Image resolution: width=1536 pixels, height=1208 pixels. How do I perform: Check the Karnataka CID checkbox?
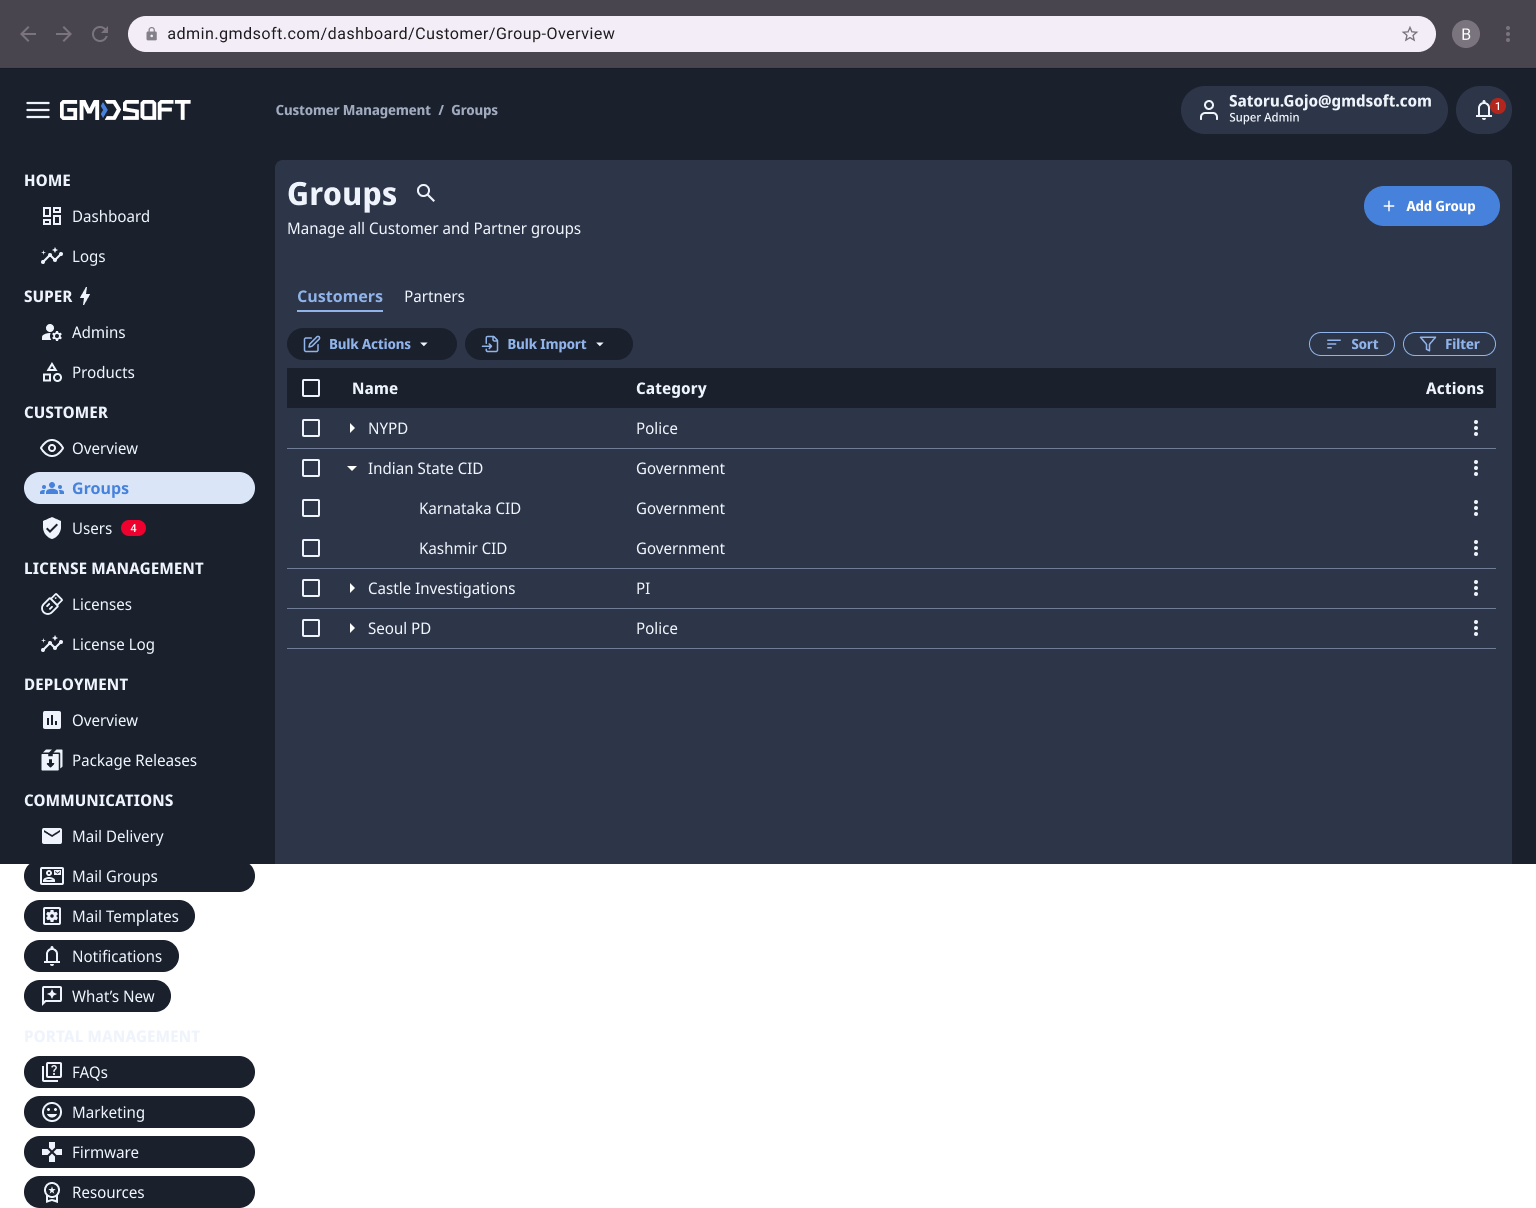[311, 508]
